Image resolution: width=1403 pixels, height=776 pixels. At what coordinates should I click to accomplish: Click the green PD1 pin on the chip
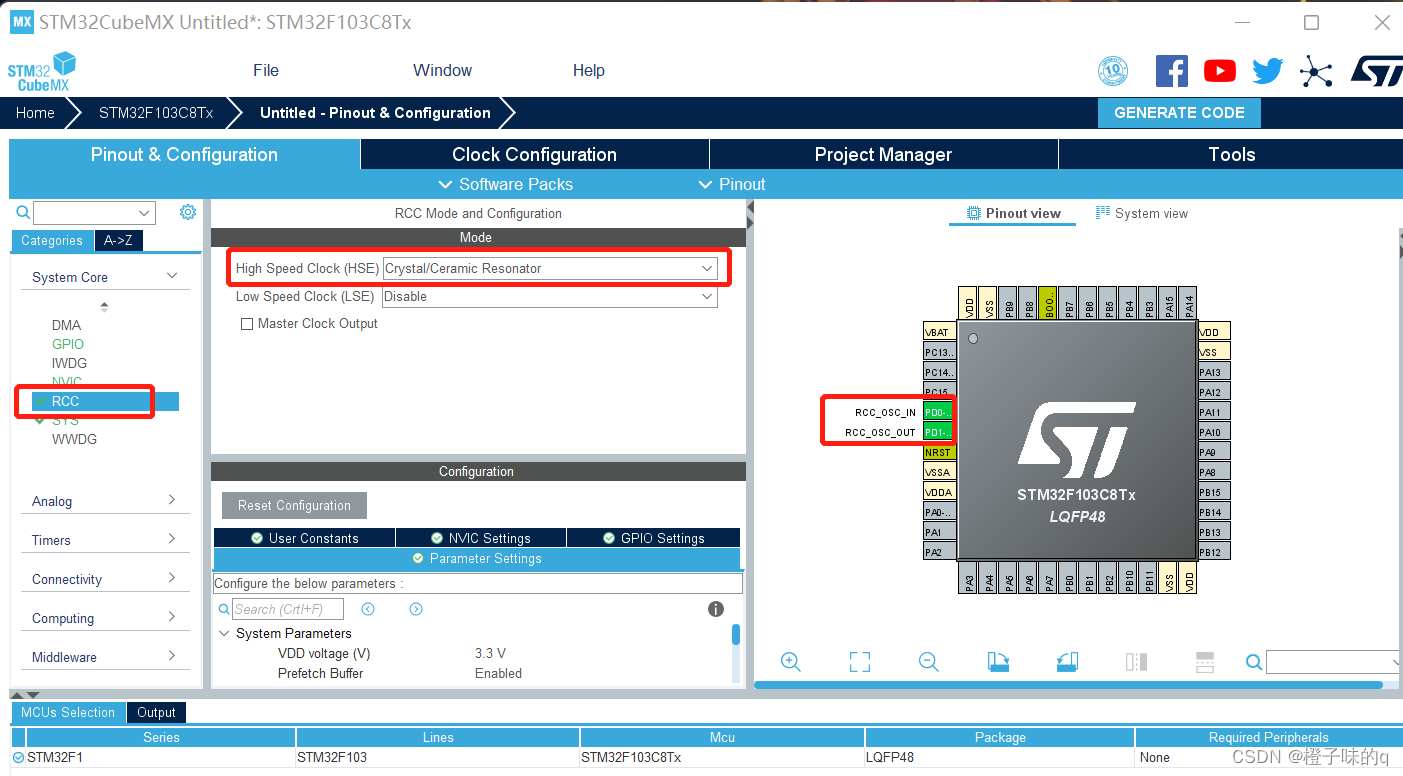coord(938,432)
